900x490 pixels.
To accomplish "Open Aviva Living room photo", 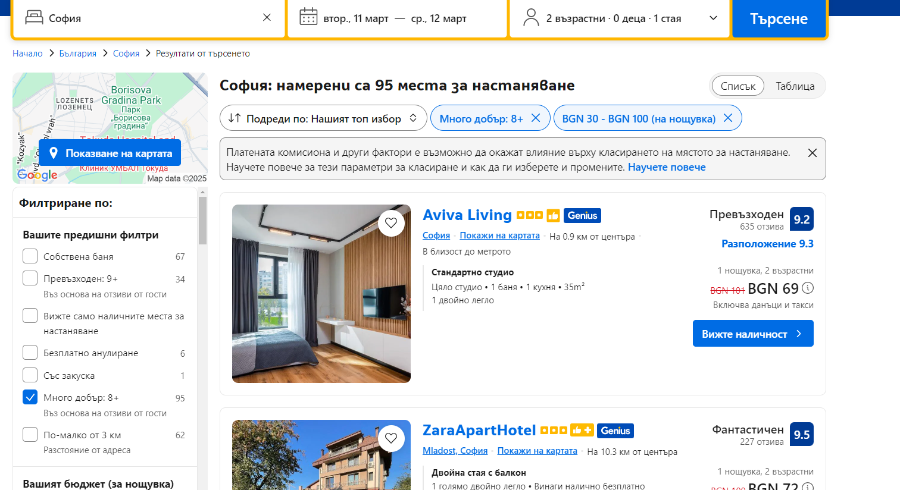I will pos(321,294).
